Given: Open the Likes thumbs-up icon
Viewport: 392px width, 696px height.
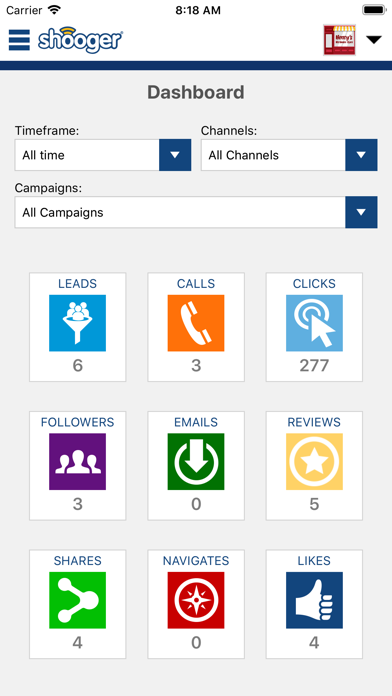Looking at the screenshot, I should pyautogui.click(x=314, y=600).
